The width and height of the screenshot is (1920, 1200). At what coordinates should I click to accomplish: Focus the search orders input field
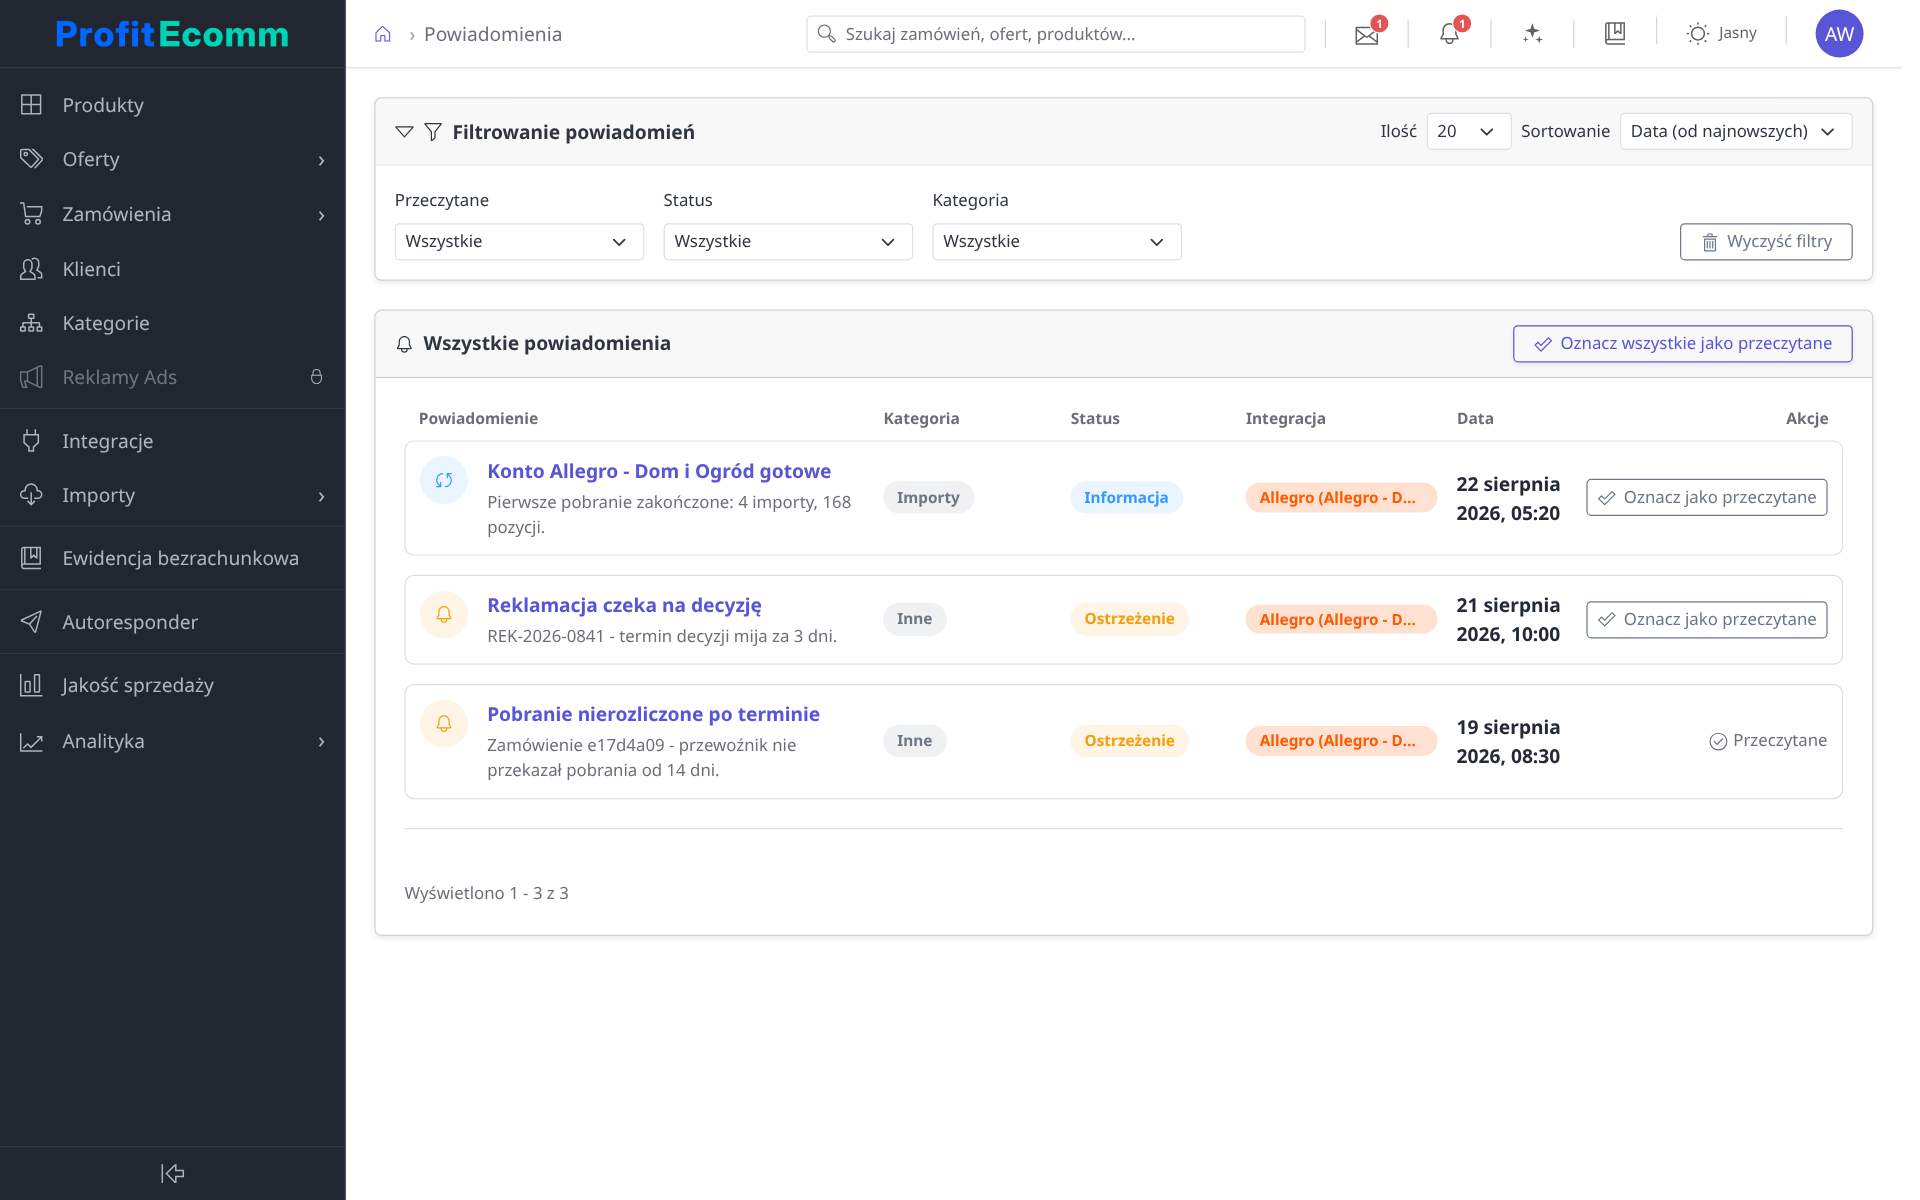(x=1055, y=34)
